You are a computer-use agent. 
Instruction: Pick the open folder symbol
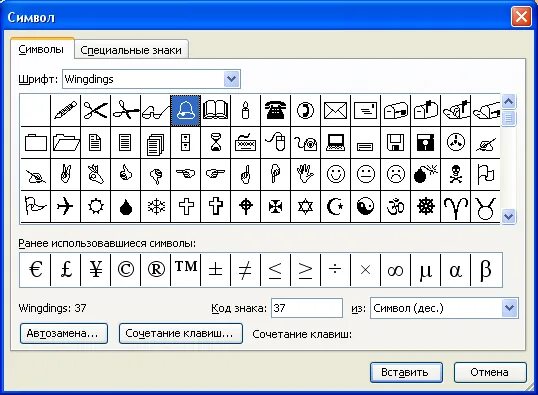(65, 142)
